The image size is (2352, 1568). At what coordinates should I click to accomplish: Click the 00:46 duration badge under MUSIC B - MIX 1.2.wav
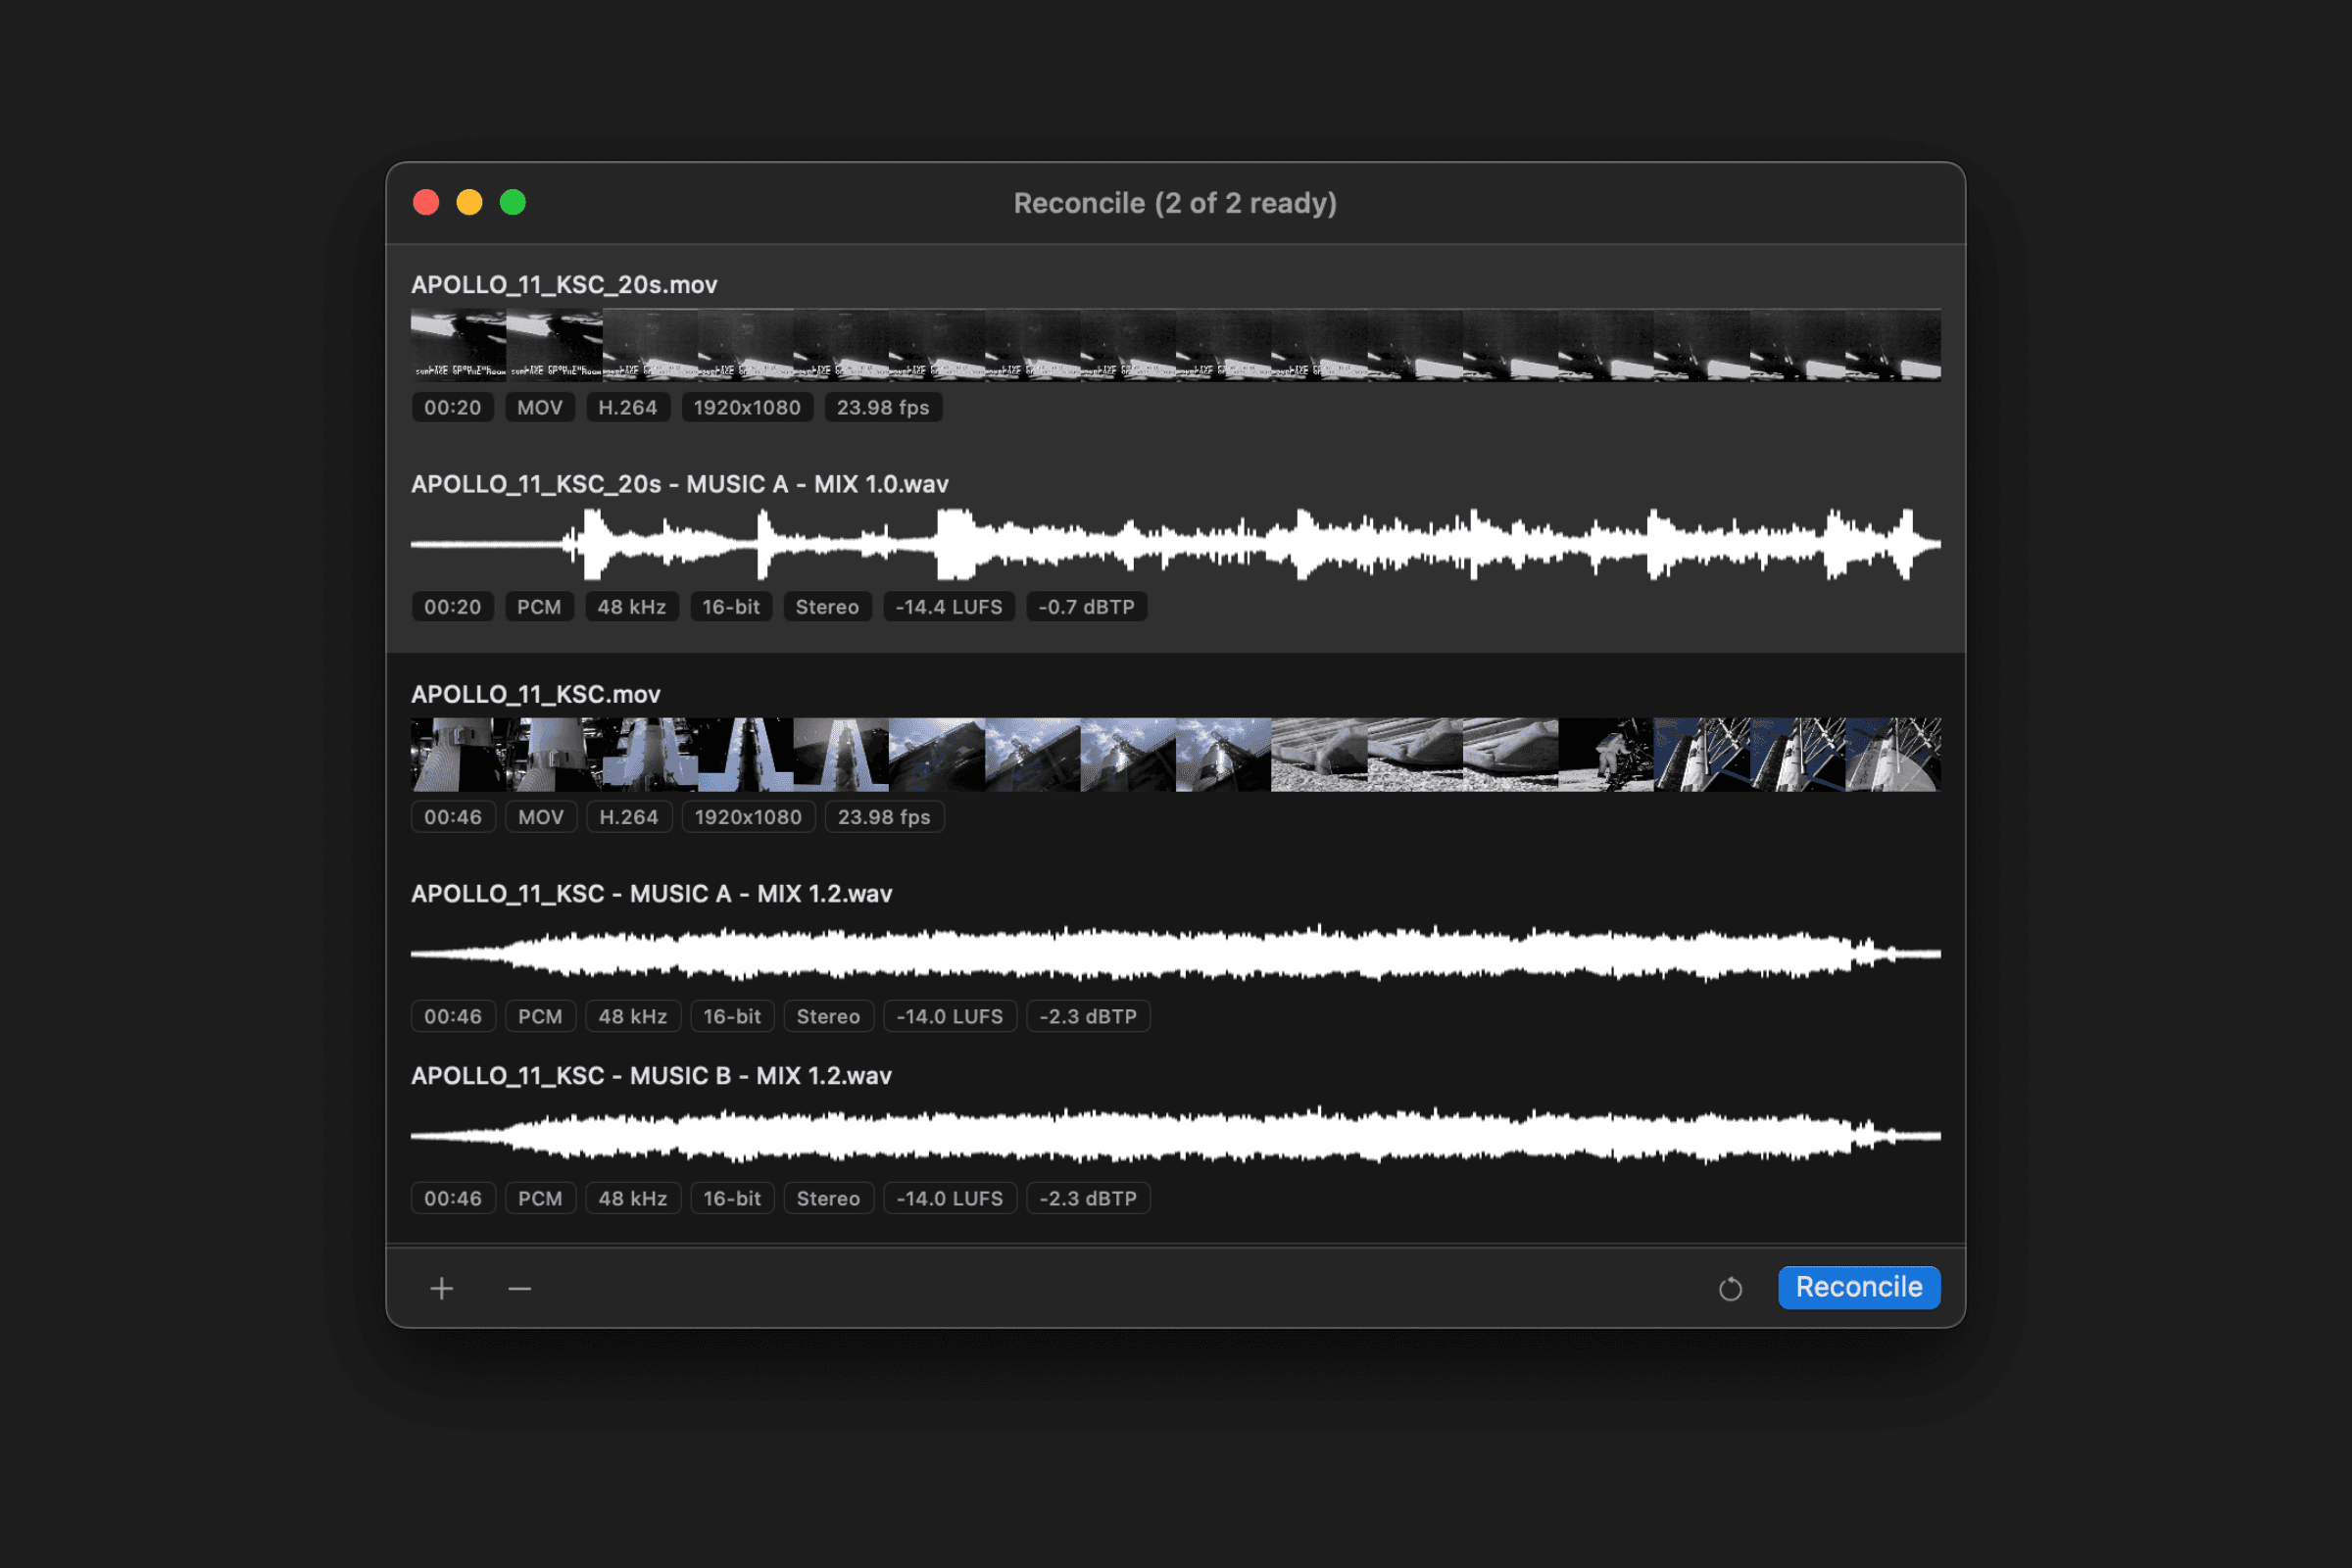click(x=452, y=1198)
